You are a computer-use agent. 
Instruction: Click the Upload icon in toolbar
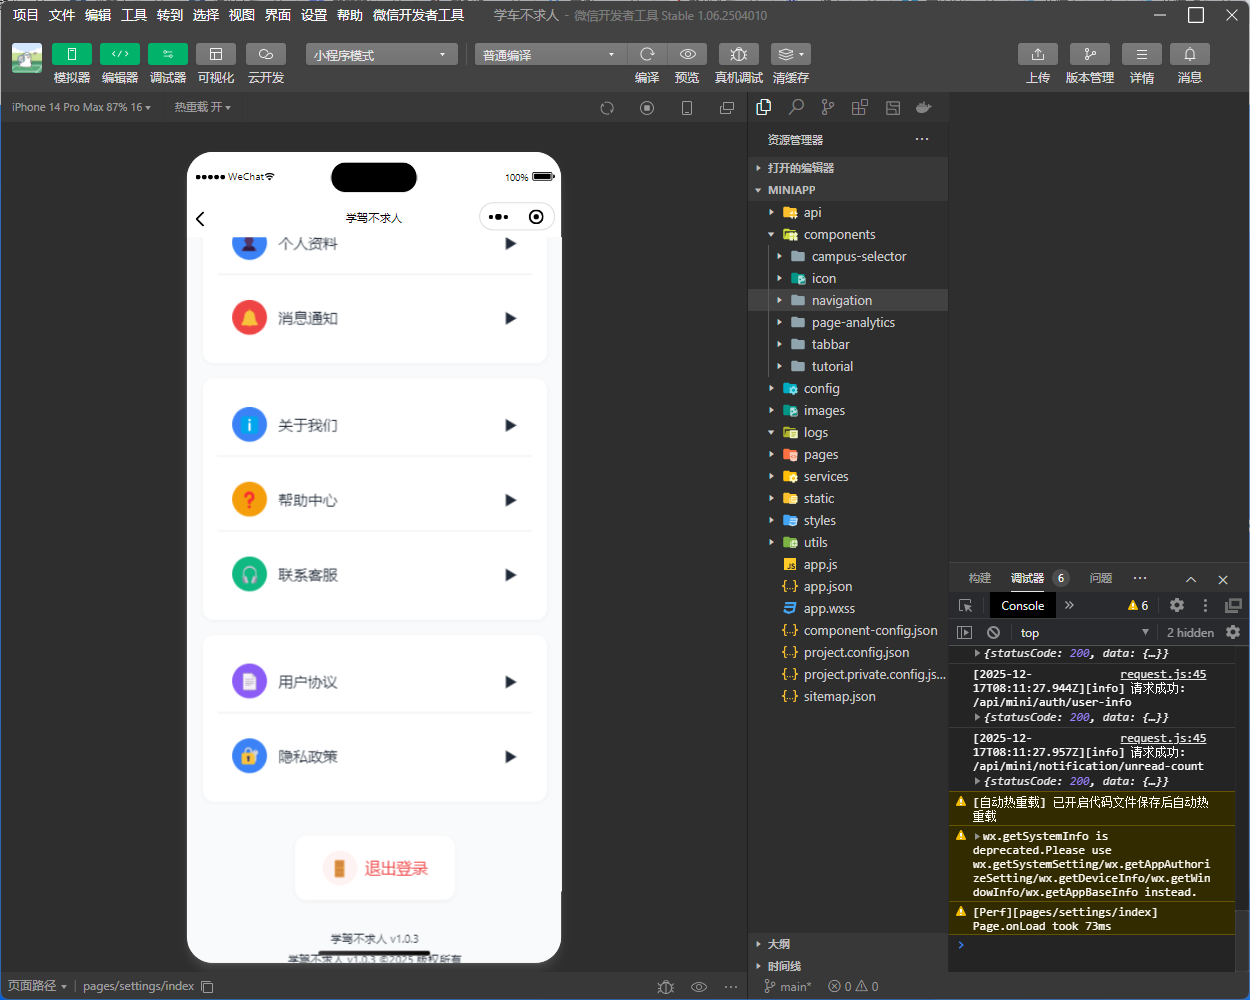(1037, 54)
